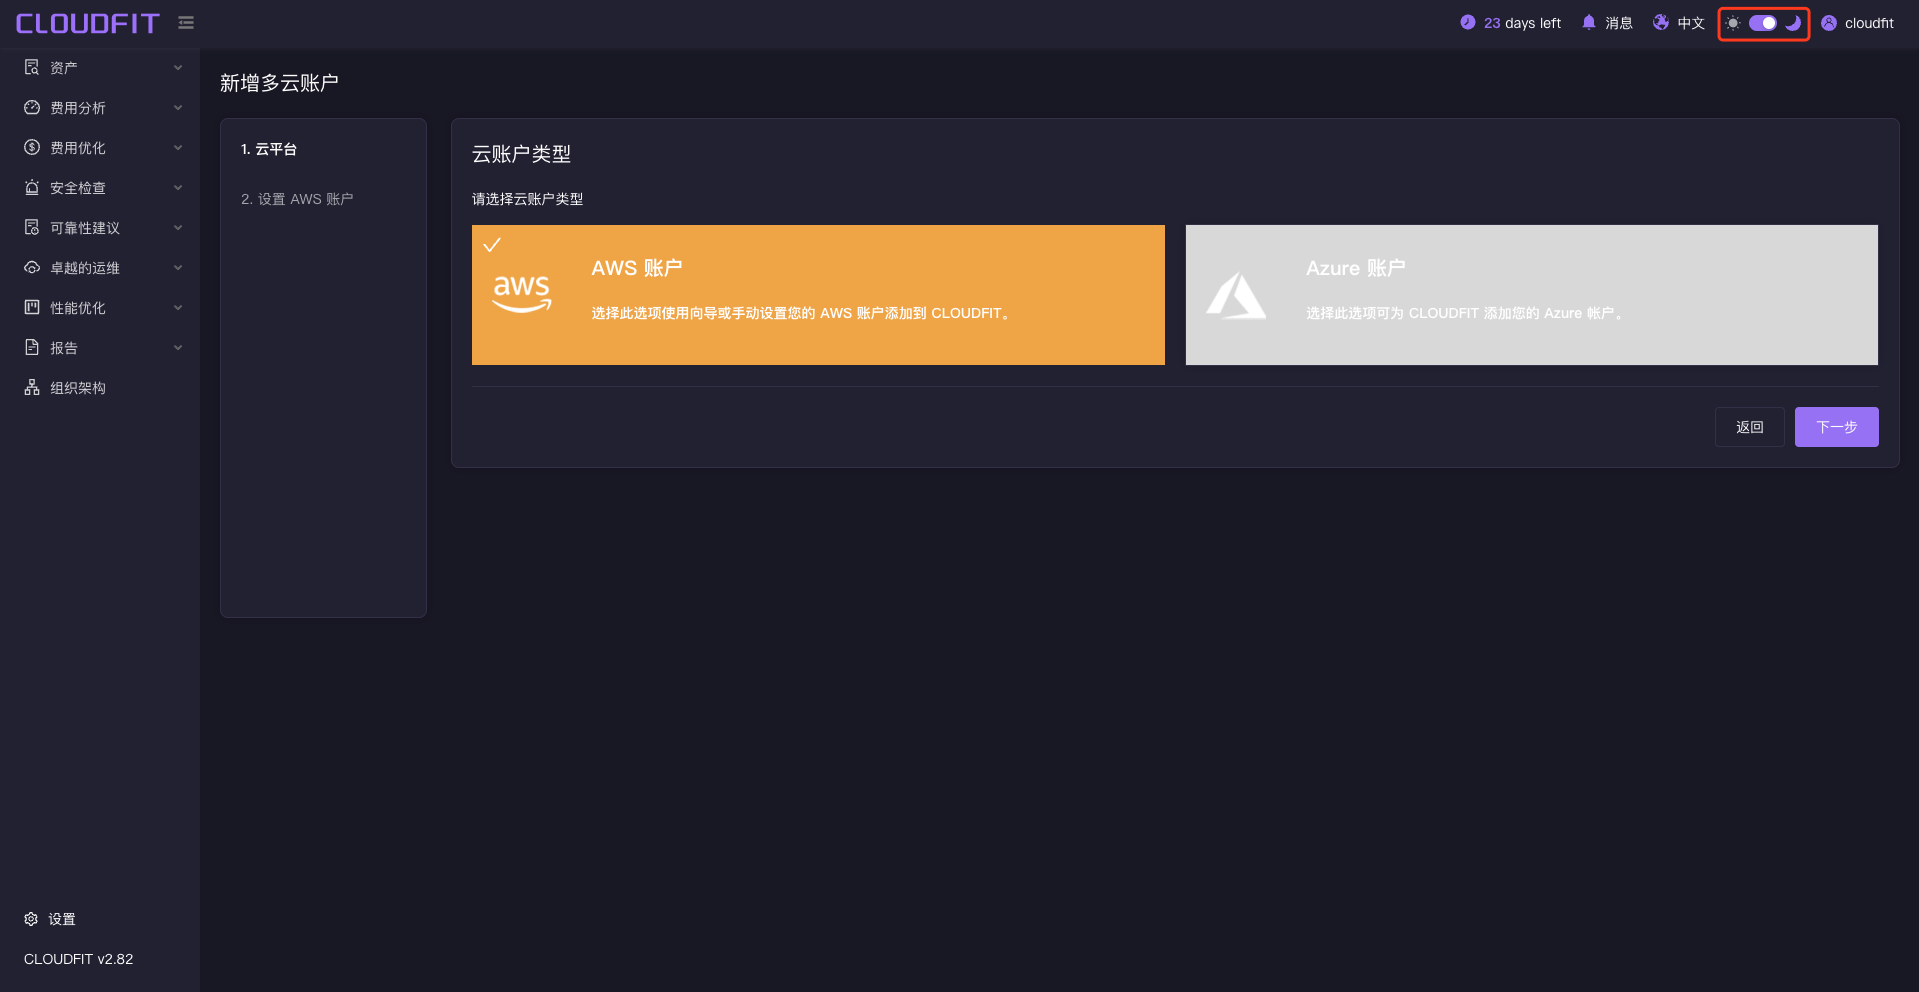
Task: Open 消息 notifications link
Action: pos(1607,23)
